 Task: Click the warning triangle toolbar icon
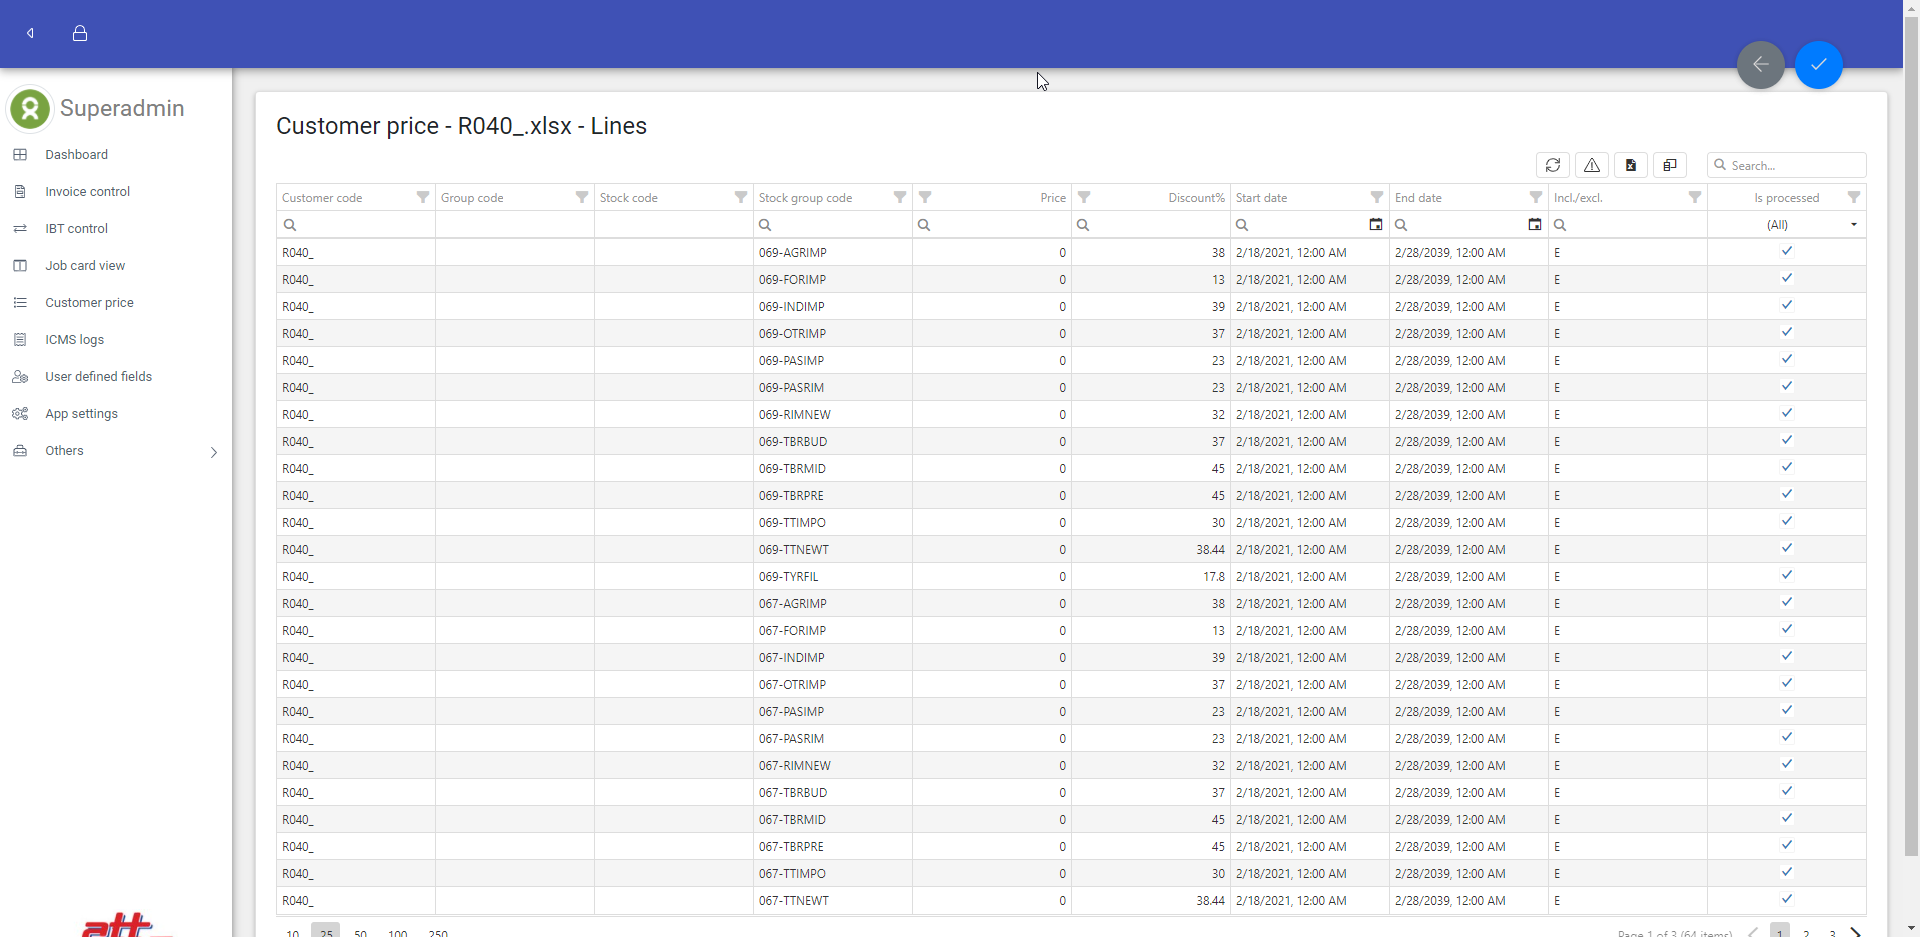(1591, 165)
